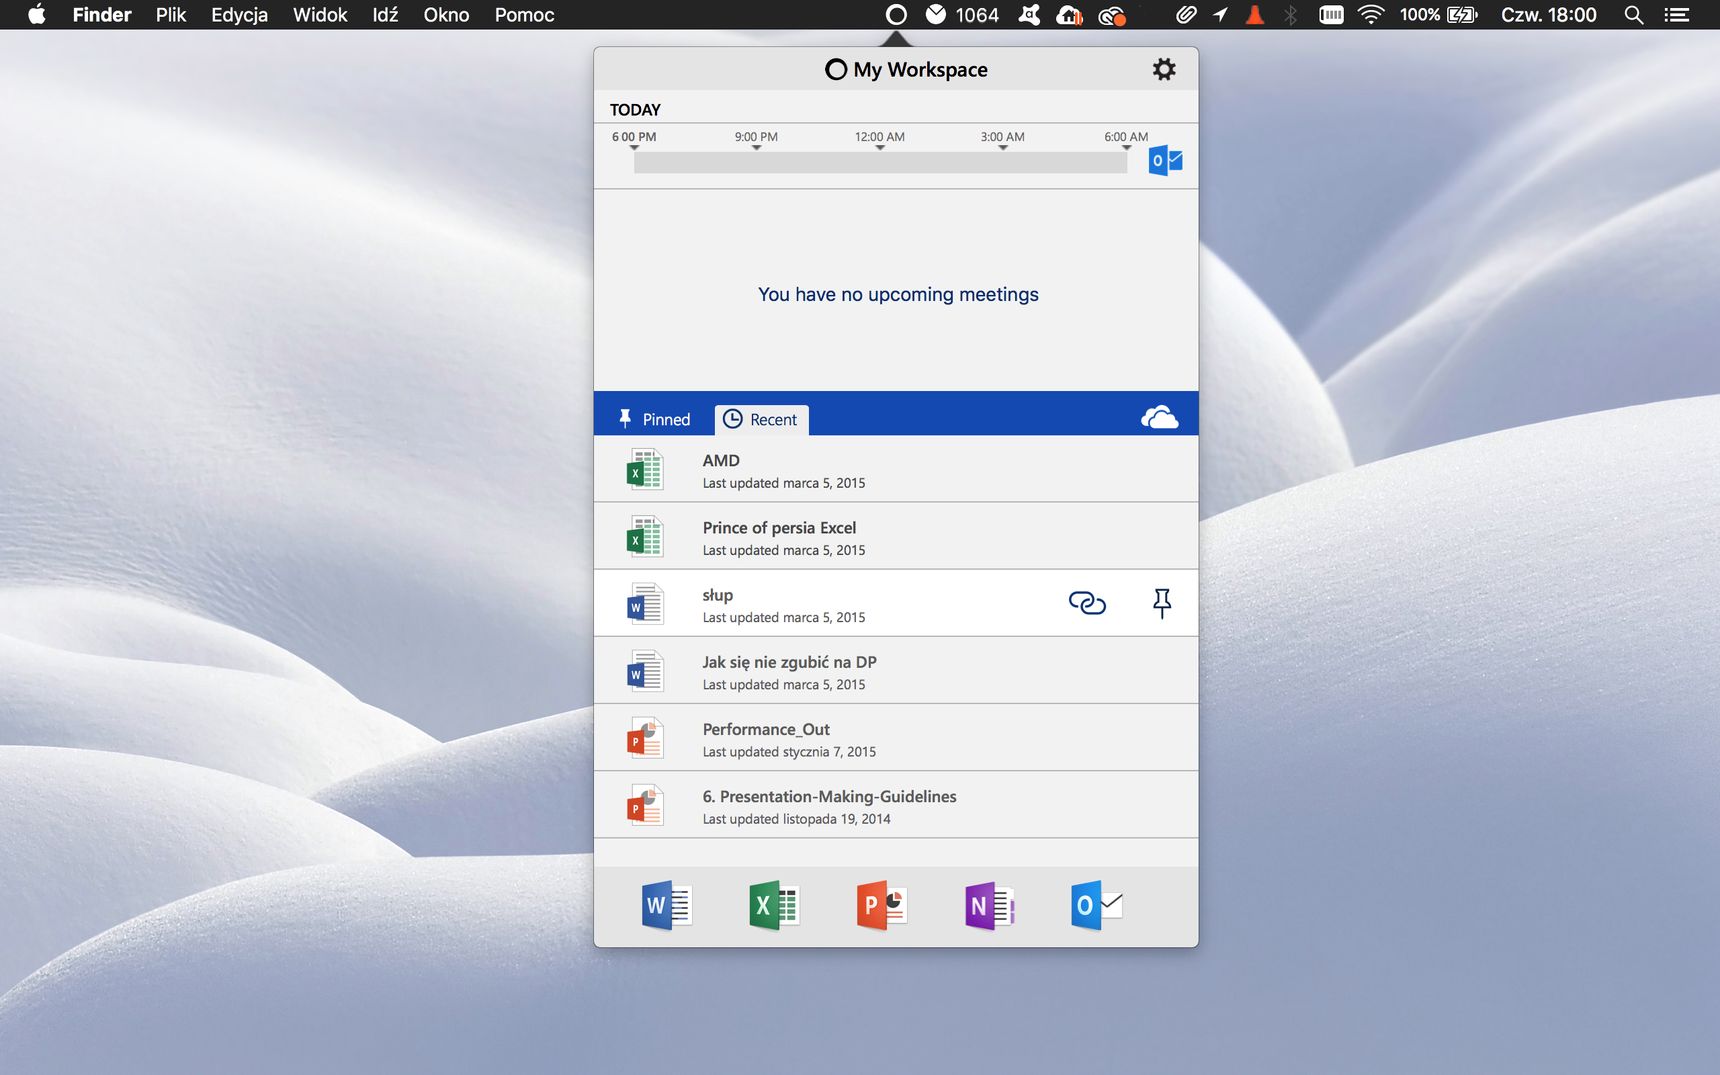
Task: Open Prince of persia Excel file
Action: tap(896, 536)
